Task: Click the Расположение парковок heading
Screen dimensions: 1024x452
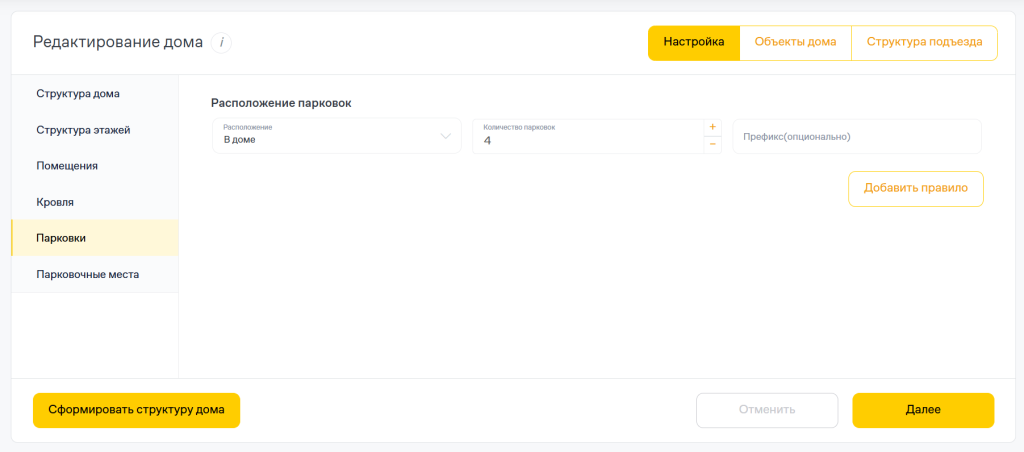Action: coord(281,103)
